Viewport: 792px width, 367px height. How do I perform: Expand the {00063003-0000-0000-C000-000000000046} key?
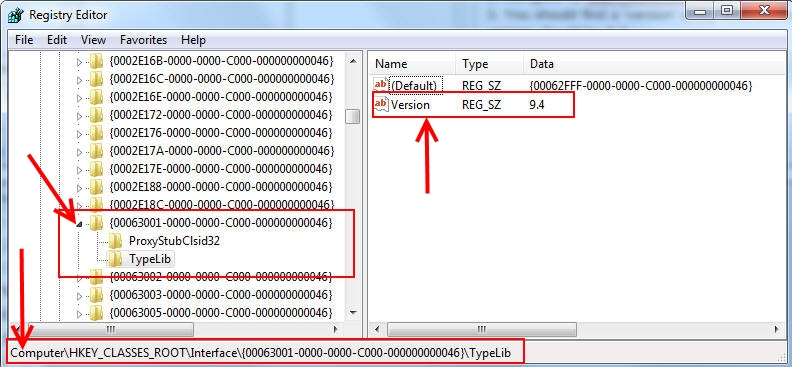[79, 295]
